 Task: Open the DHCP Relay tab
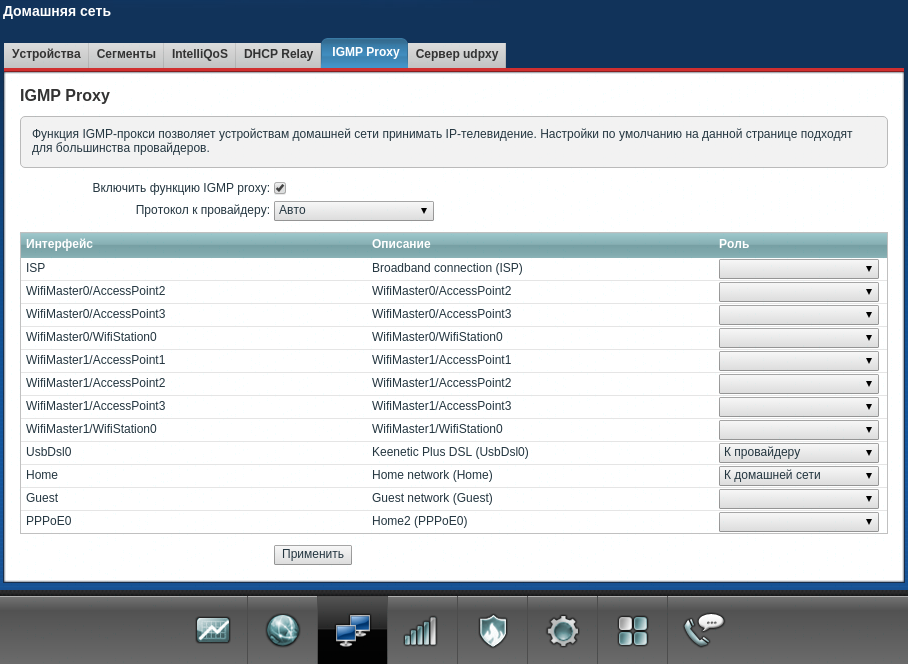coord(278,54)
